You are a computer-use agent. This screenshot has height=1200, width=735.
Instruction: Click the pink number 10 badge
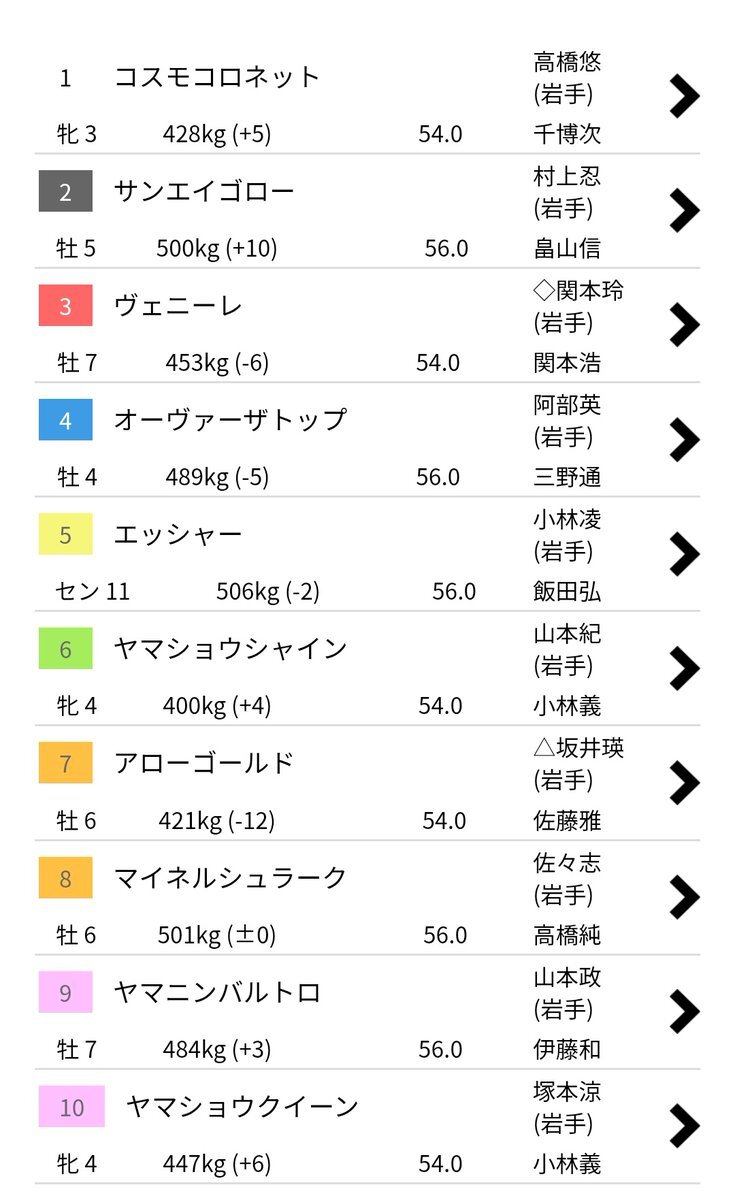coord(72,1107)
